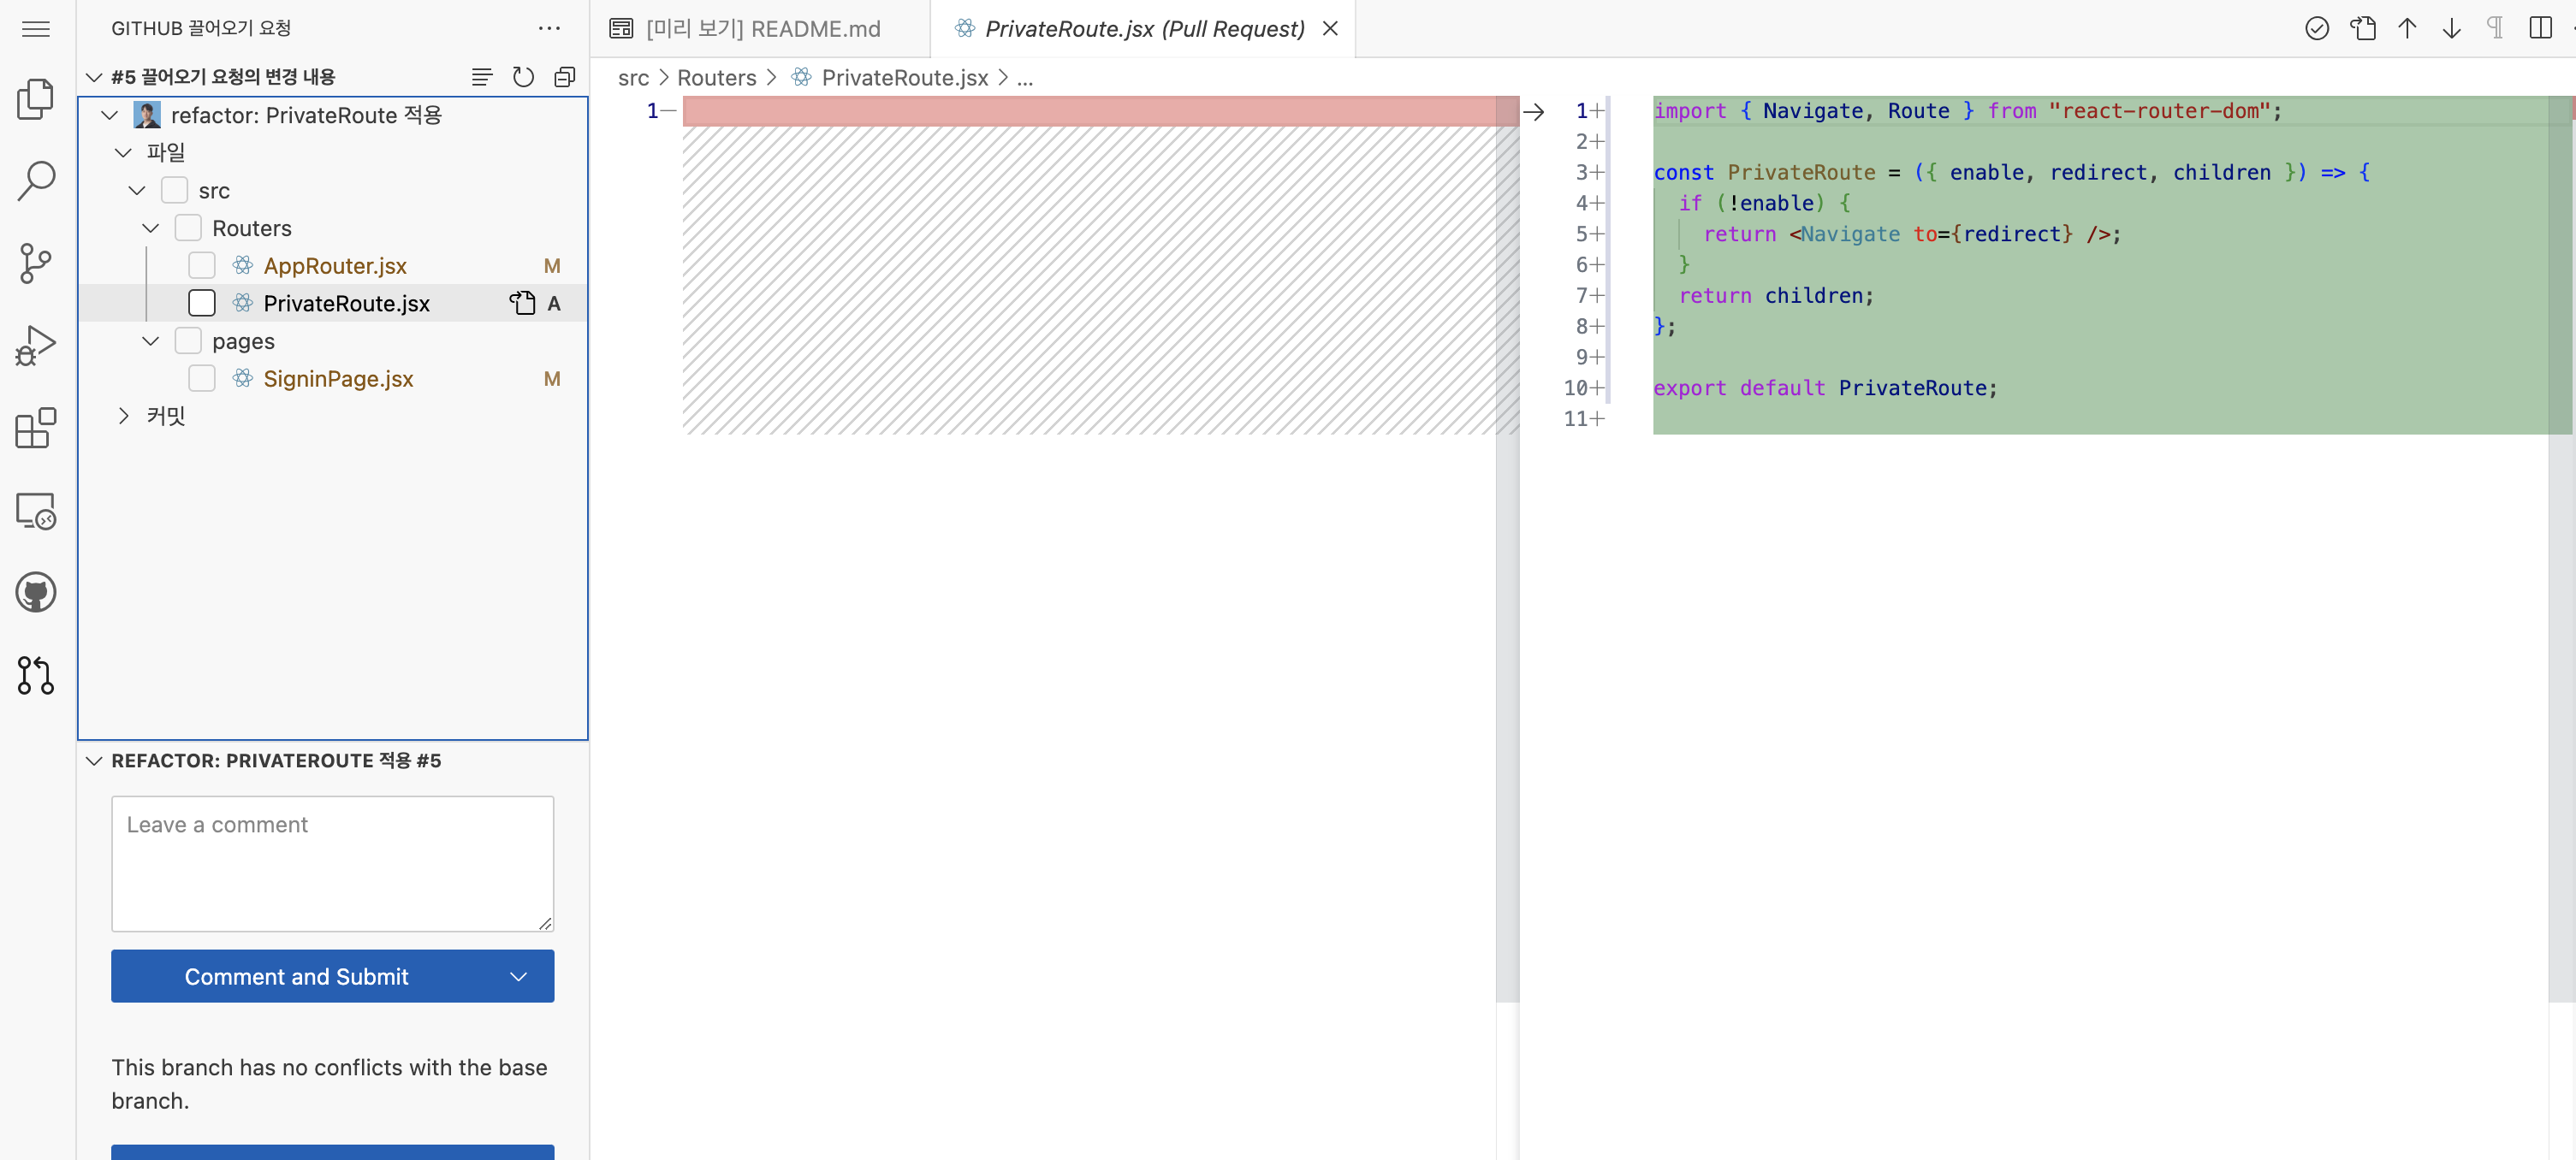Open the GitHub sidebar icon
The image size is (2576, 1160).
(36, 593)
